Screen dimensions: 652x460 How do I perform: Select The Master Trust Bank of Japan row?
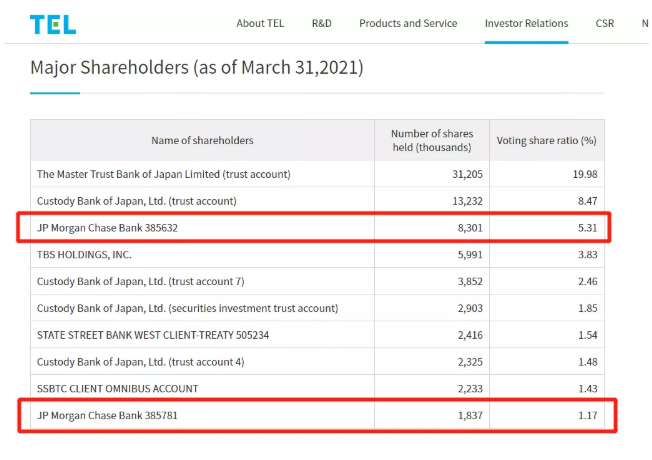(164, 174)
